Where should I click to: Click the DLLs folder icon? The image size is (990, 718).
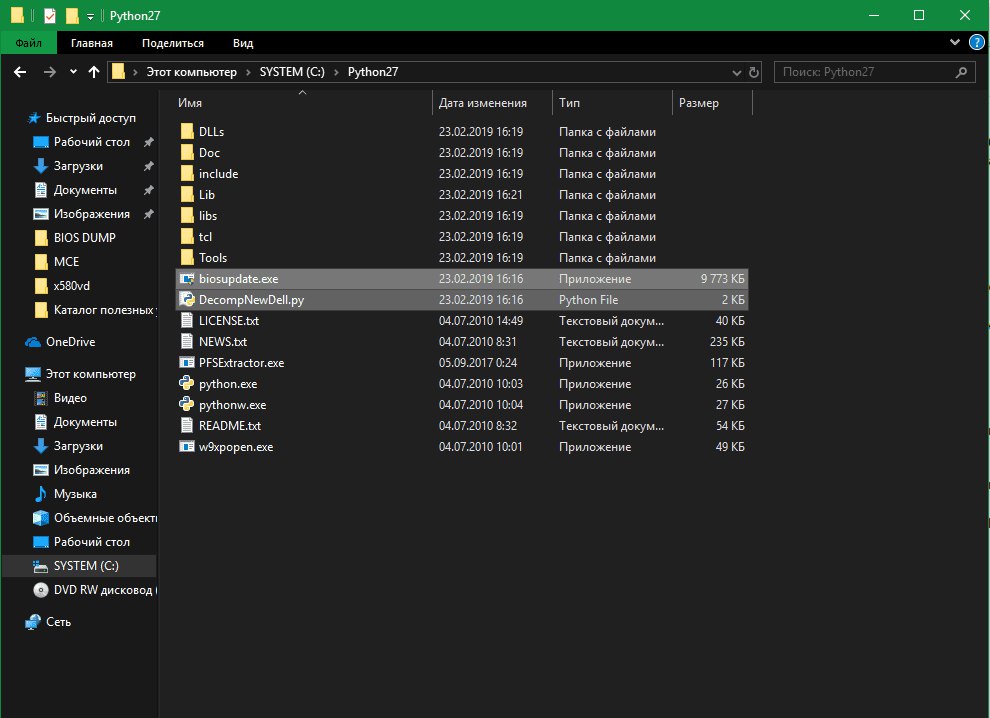[x=187, y=131]
